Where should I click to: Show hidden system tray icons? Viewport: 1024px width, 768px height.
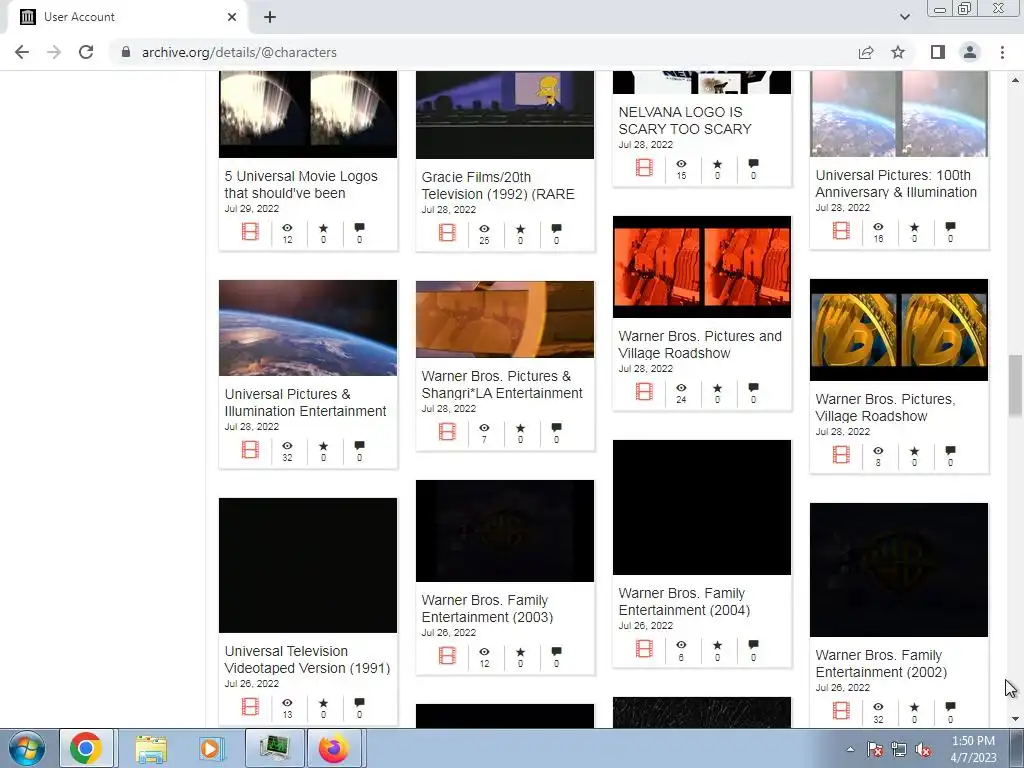tap(850, 750)
